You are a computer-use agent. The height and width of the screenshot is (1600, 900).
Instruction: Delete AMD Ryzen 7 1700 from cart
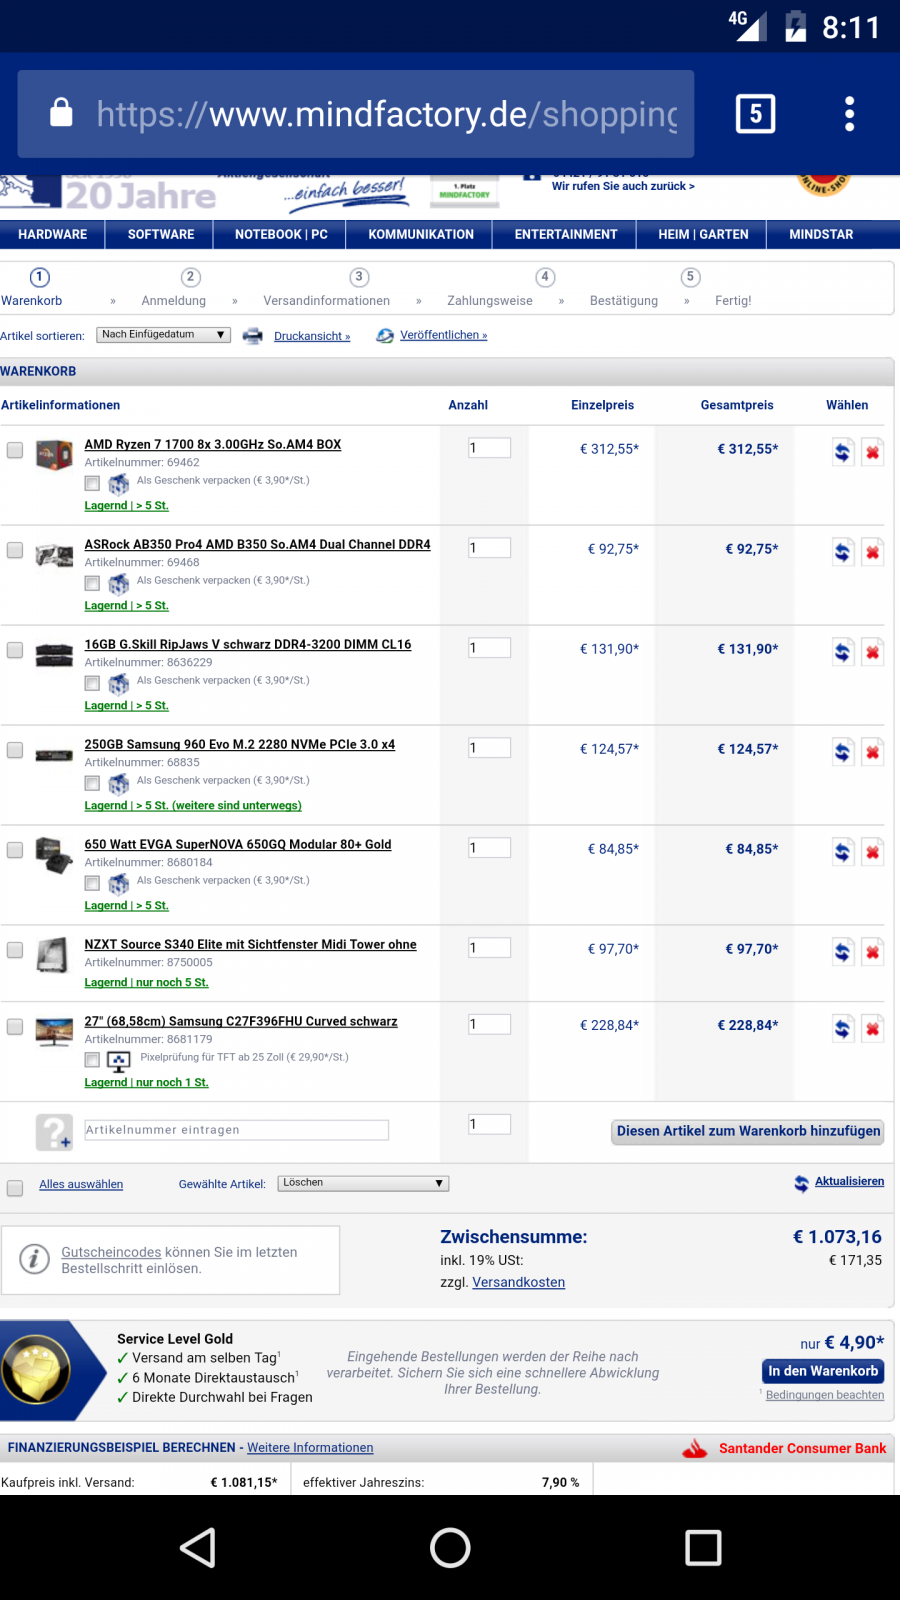872,451
